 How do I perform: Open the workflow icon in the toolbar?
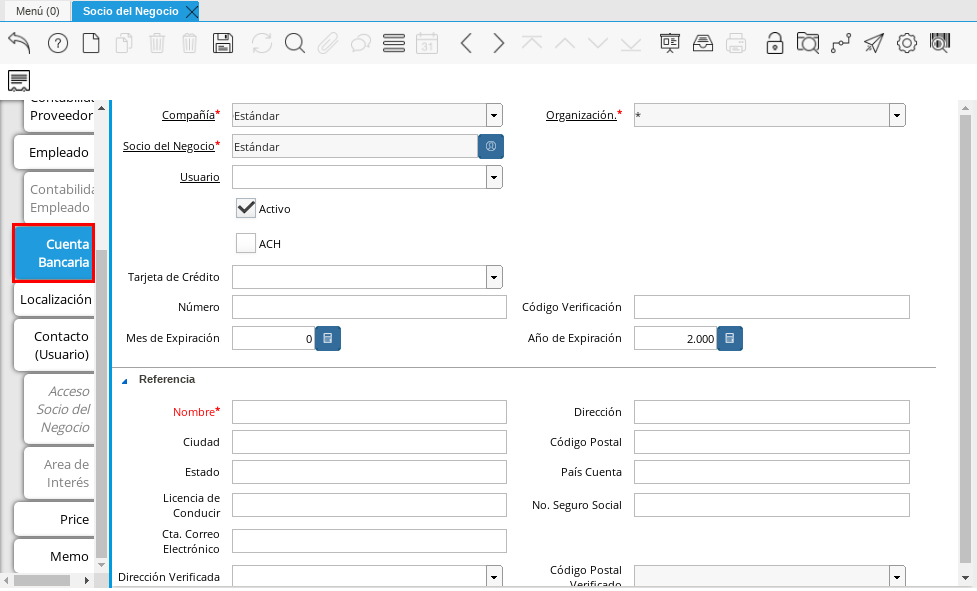pos(841,43)
